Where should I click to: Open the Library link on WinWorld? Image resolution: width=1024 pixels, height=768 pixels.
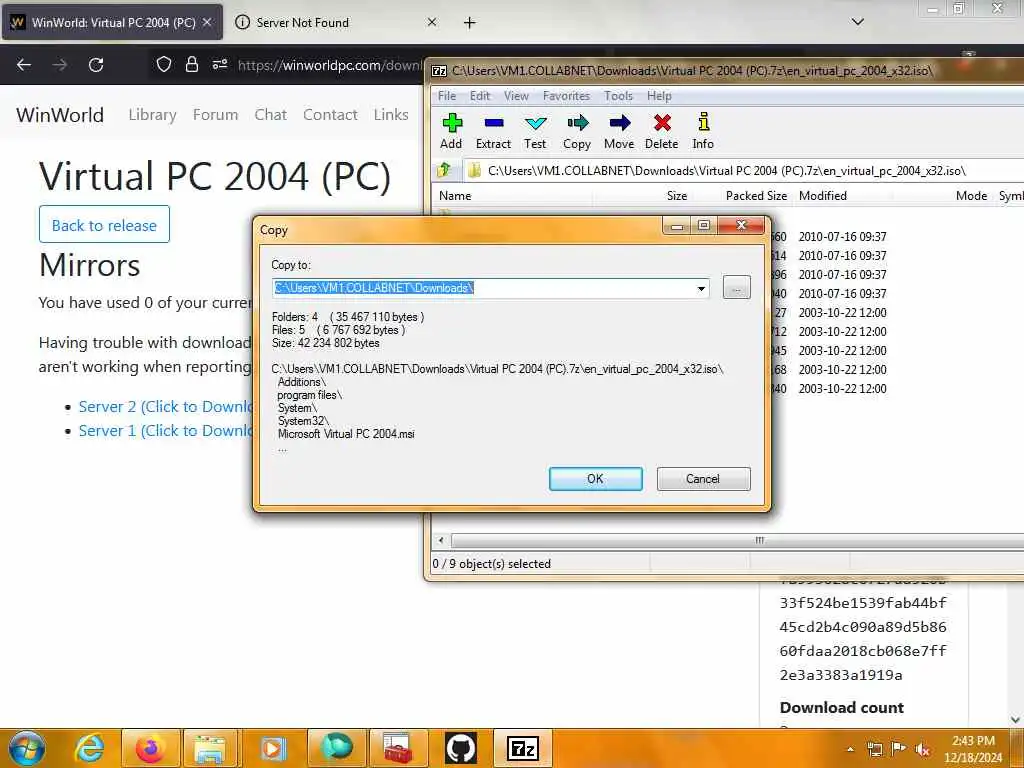tap(152, 115)
